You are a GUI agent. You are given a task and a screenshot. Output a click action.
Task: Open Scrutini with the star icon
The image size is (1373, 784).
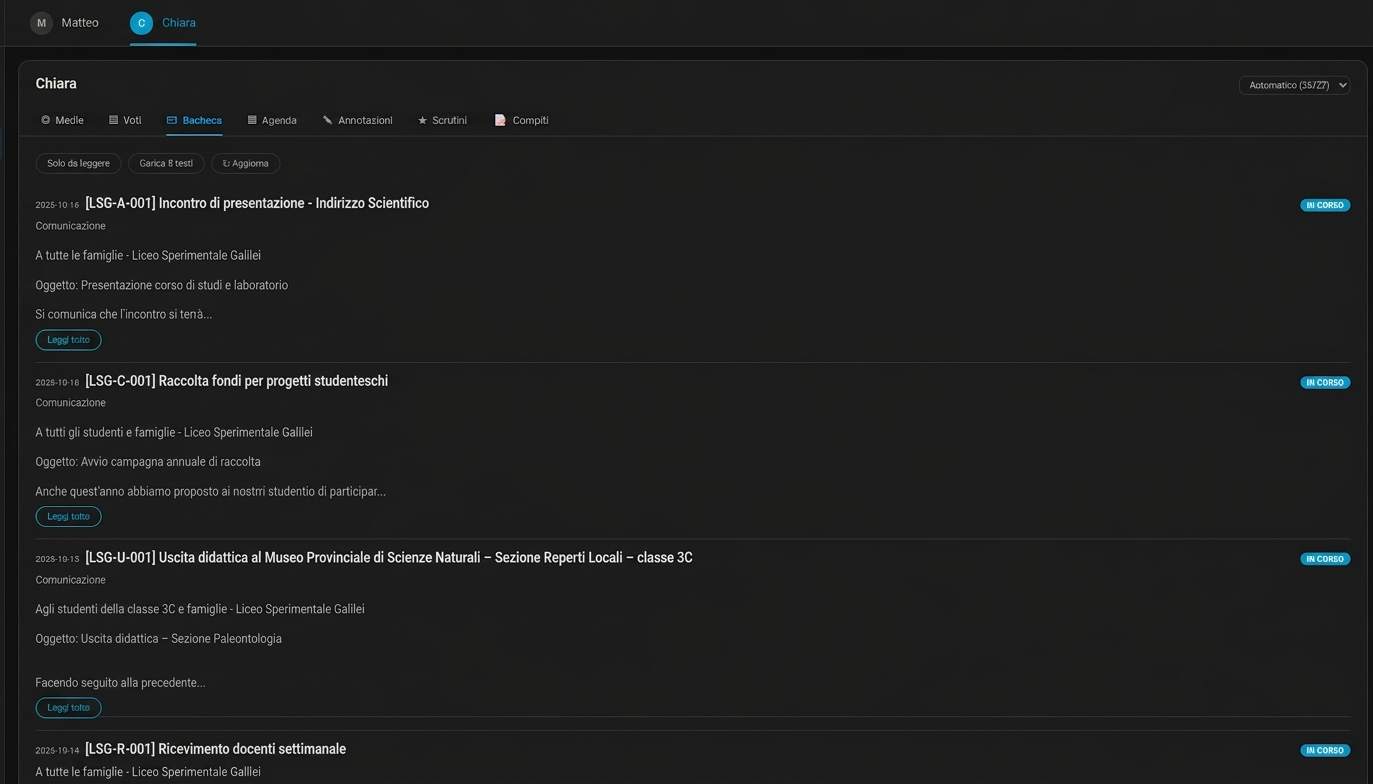pos(442,120)
